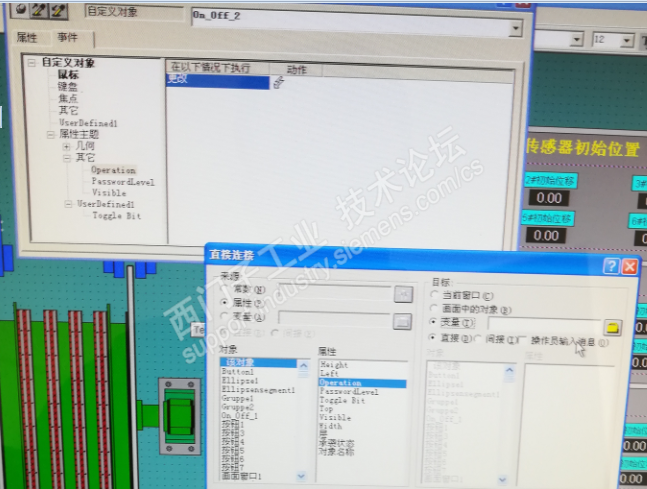Click the 5#初始位移 button on the picture

547,218
